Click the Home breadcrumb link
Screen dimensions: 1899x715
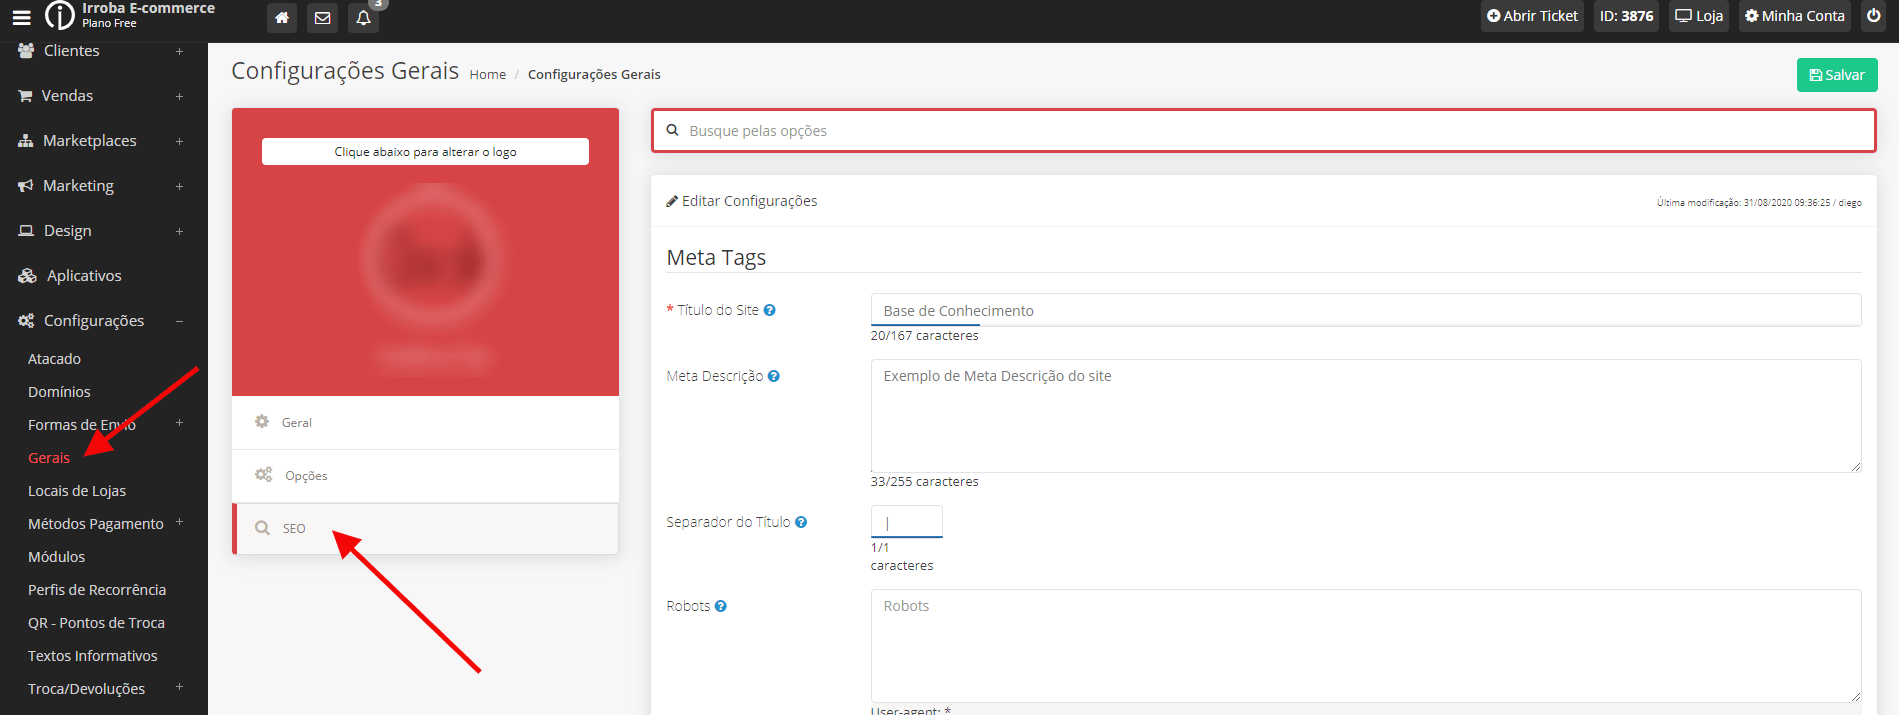coord(487,75)
